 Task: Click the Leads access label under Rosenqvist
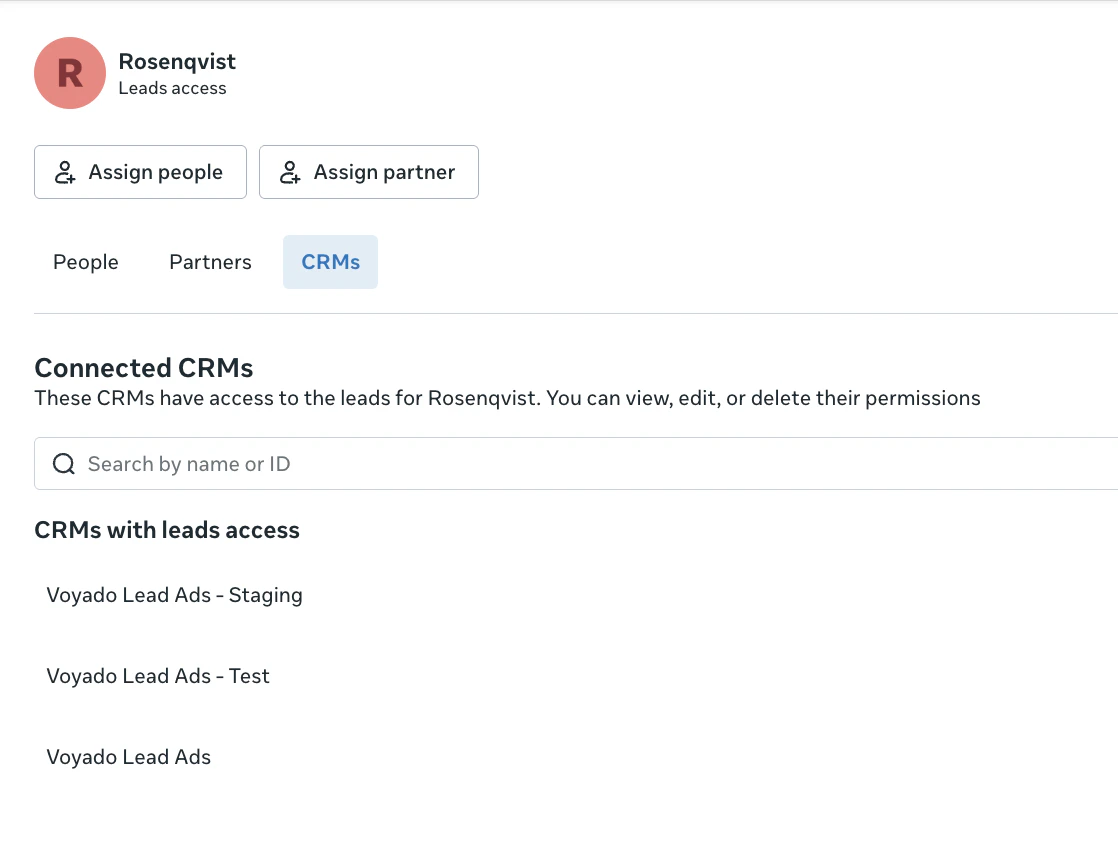pyautogui.click(x=172, y=88)
